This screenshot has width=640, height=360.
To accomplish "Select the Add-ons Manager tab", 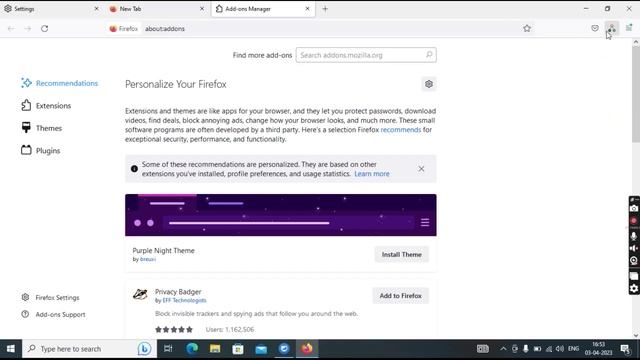I will pos(263,9).
